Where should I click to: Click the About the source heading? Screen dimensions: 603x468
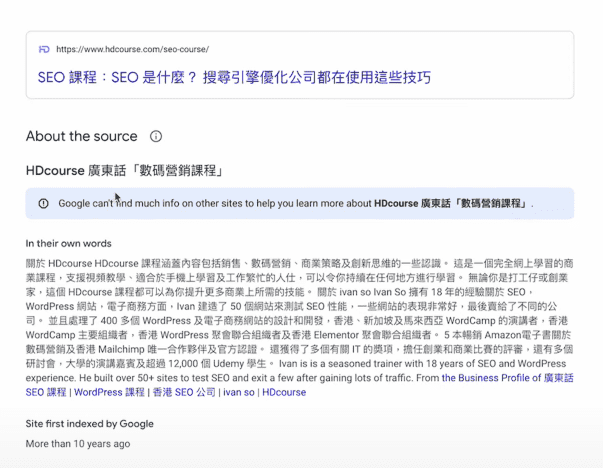[x=82, y=136]
